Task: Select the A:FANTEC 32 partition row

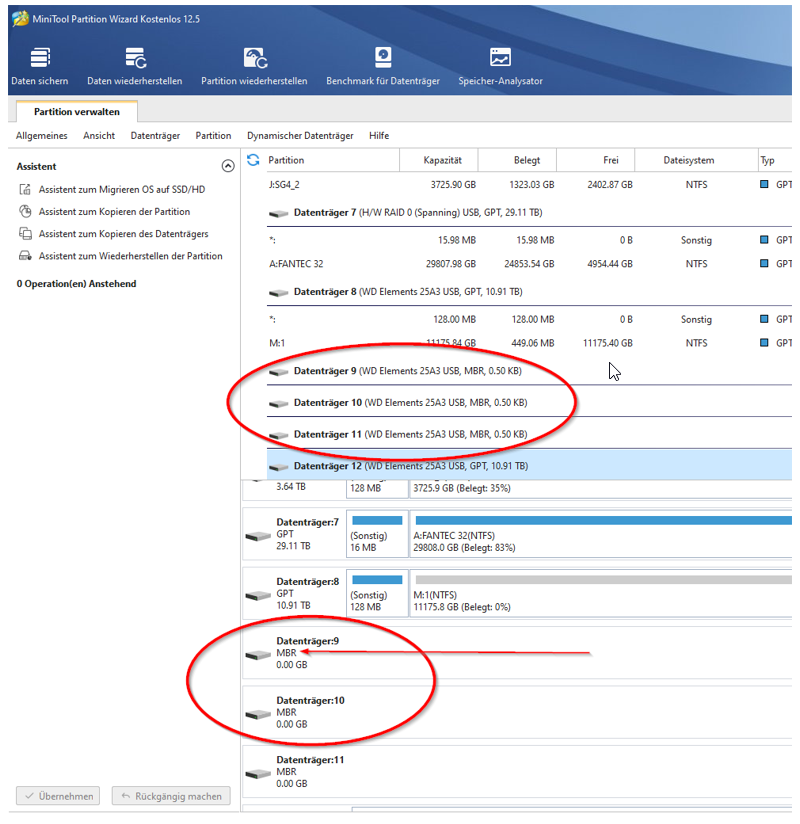Action: tap(529, 263)
